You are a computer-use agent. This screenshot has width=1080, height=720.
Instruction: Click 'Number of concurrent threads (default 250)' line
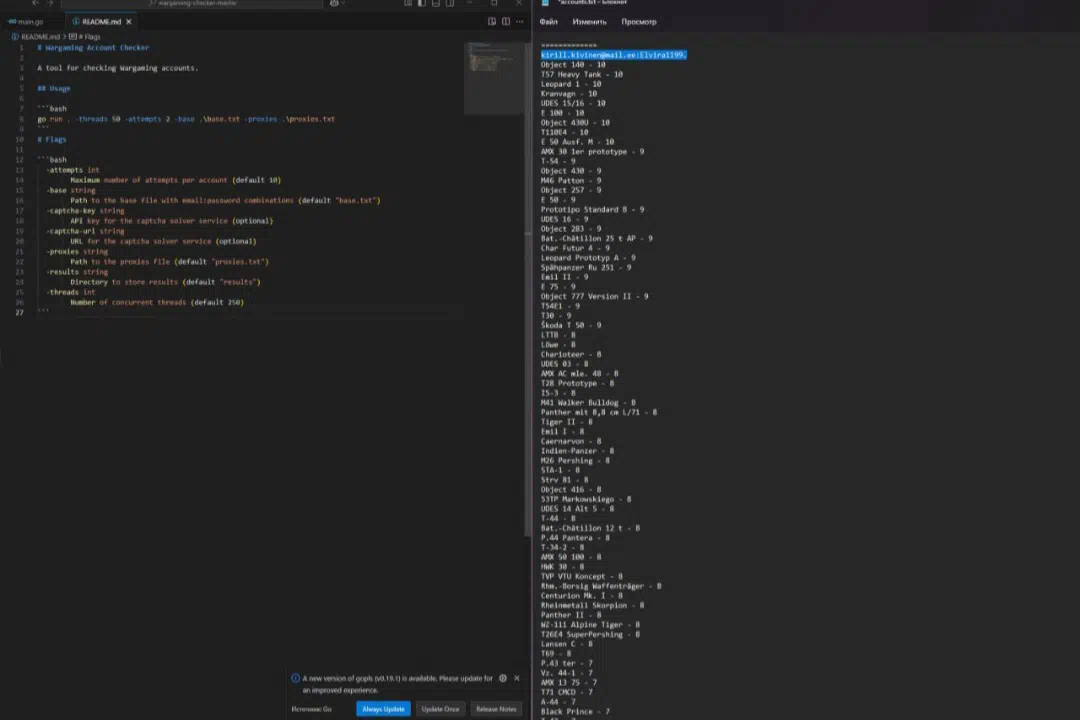pos(157,302)
